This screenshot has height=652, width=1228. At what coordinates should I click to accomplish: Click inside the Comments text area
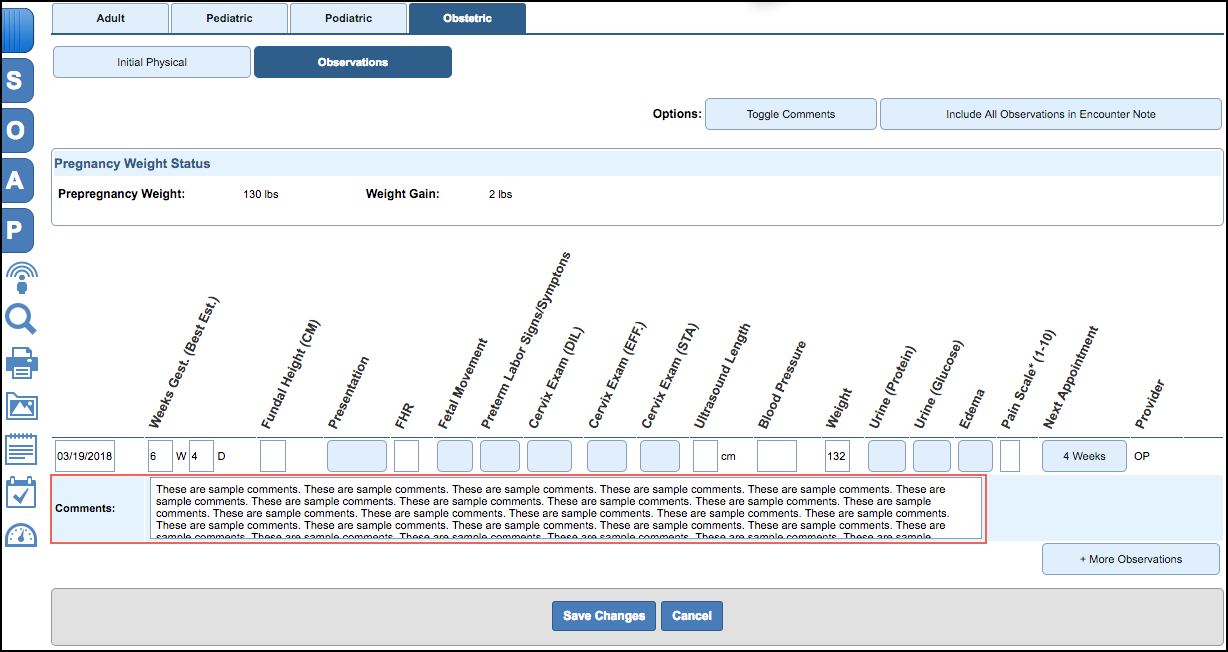(x=566, y=508)
